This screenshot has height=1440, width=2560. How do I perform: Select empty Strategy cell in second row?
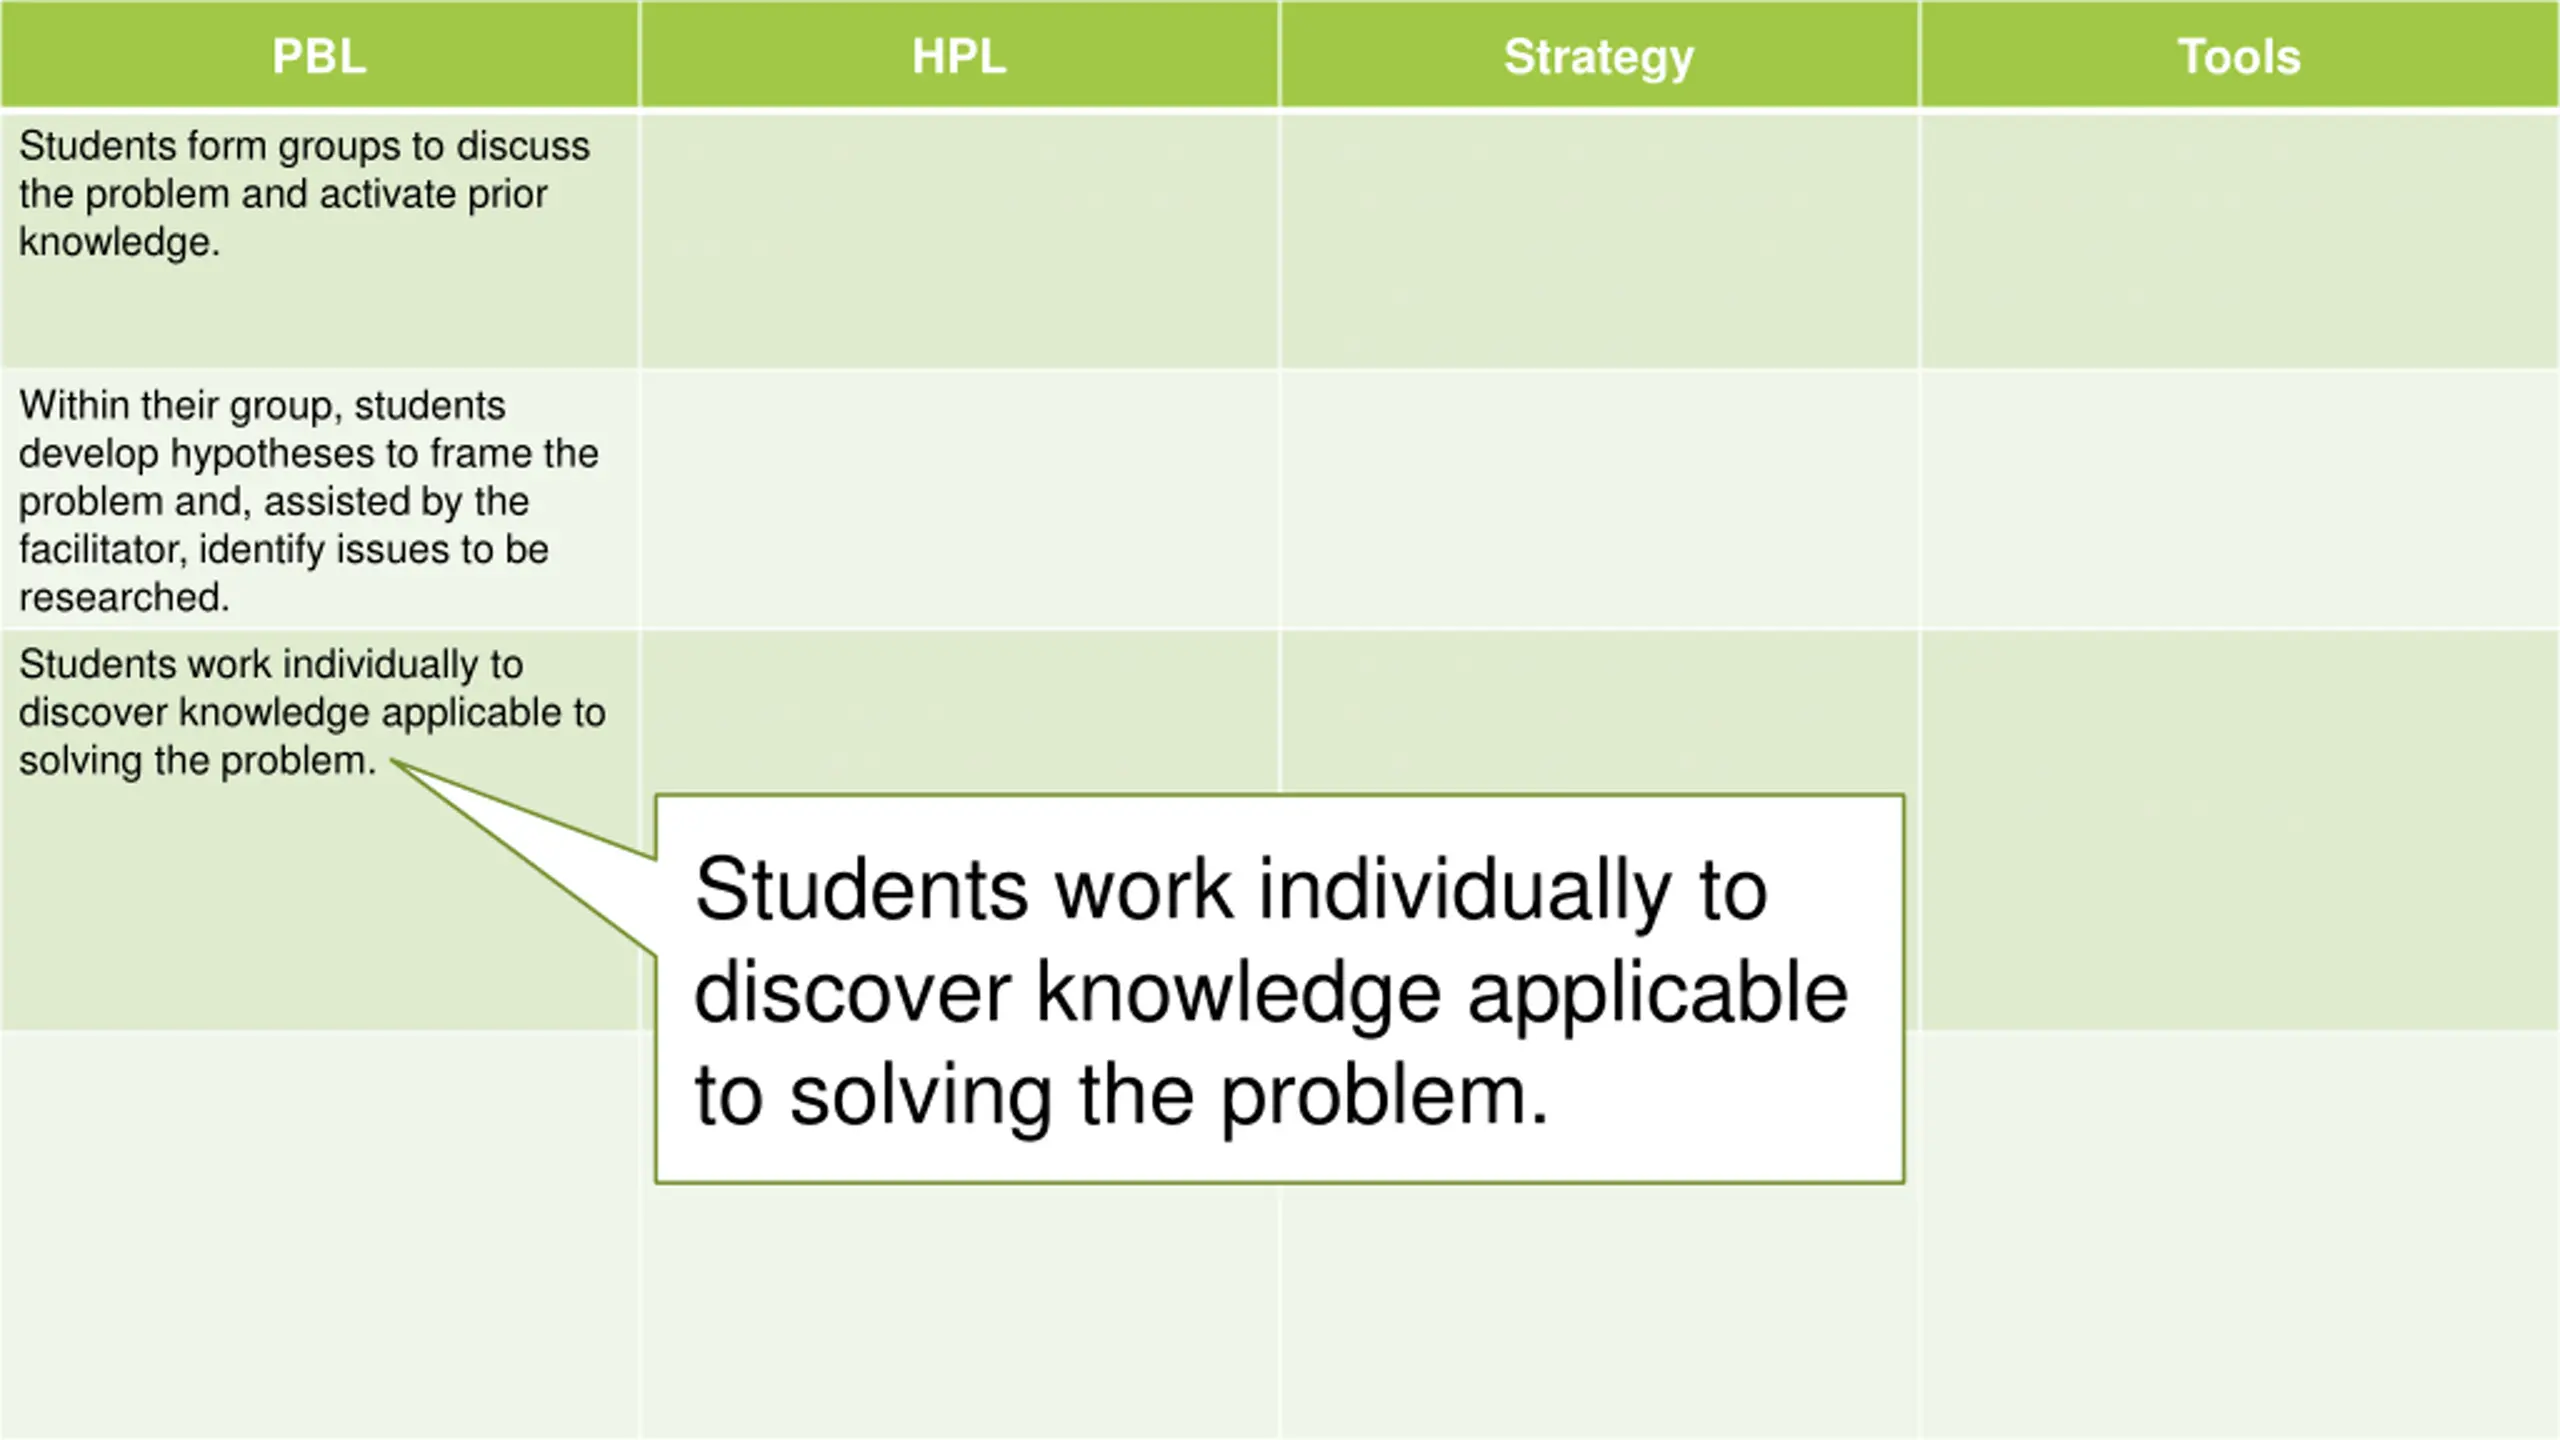click(1598, 500)
